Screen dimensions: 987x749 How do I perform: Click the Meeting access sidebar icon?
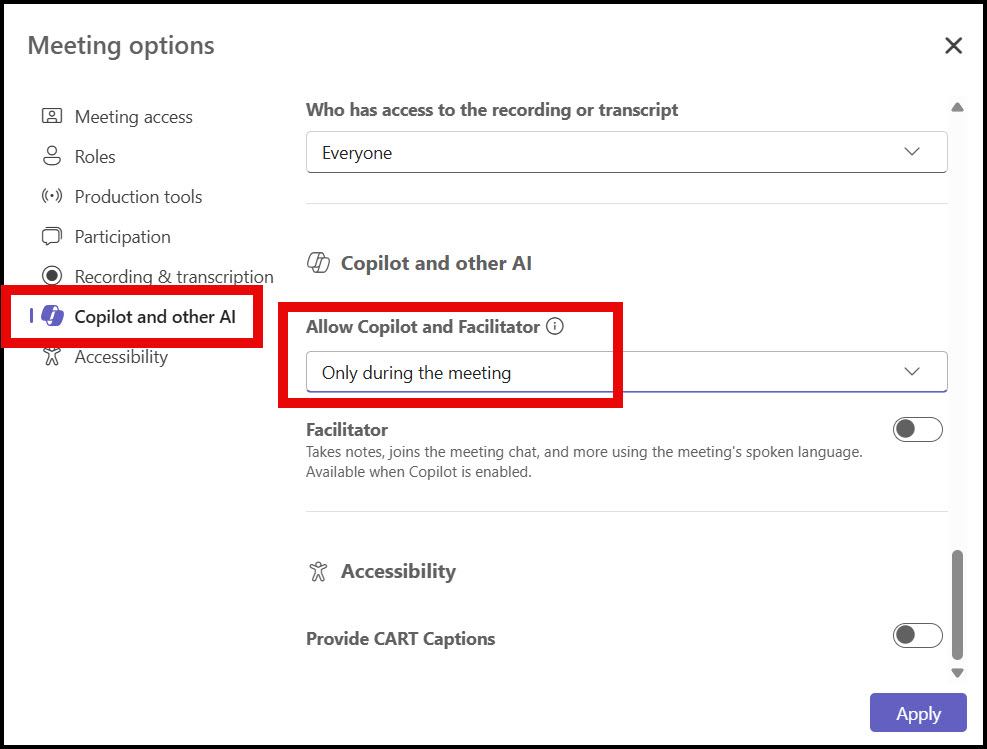[x=52, y=116]
